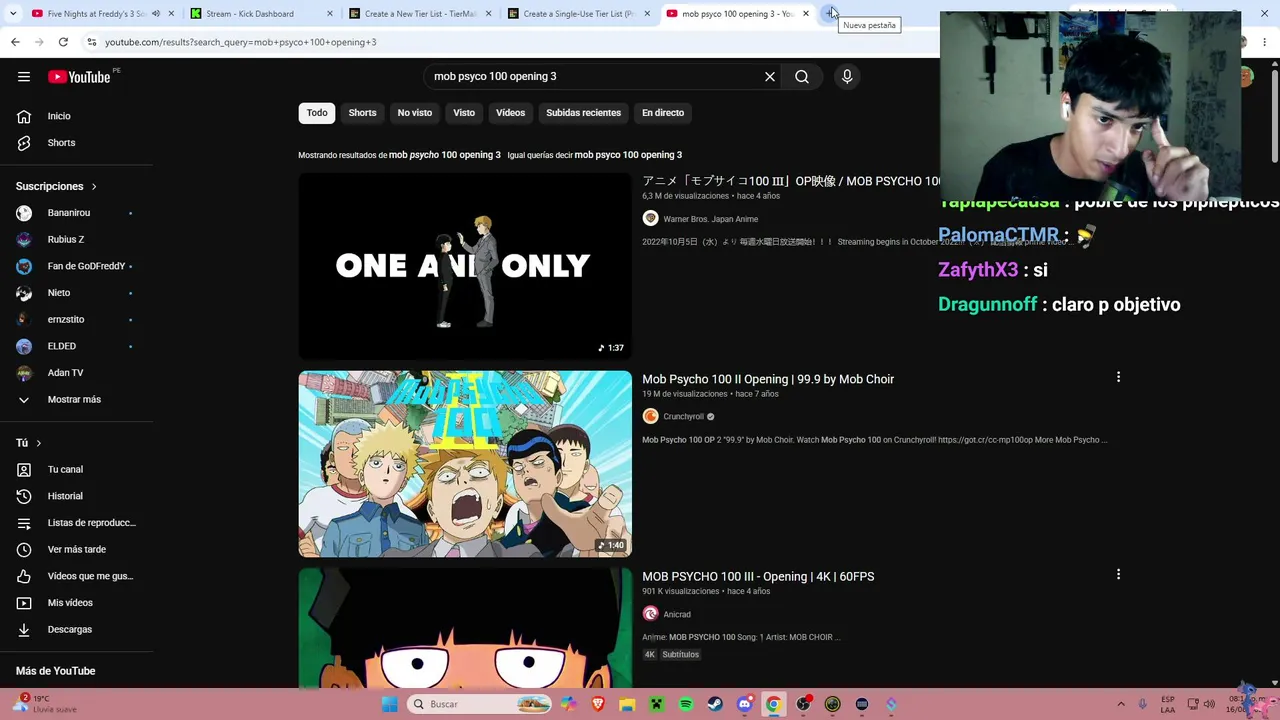This screenshot has height=720, width=1280.
Task: Filter results by No visto chip
Action: (x=415, y=113)
